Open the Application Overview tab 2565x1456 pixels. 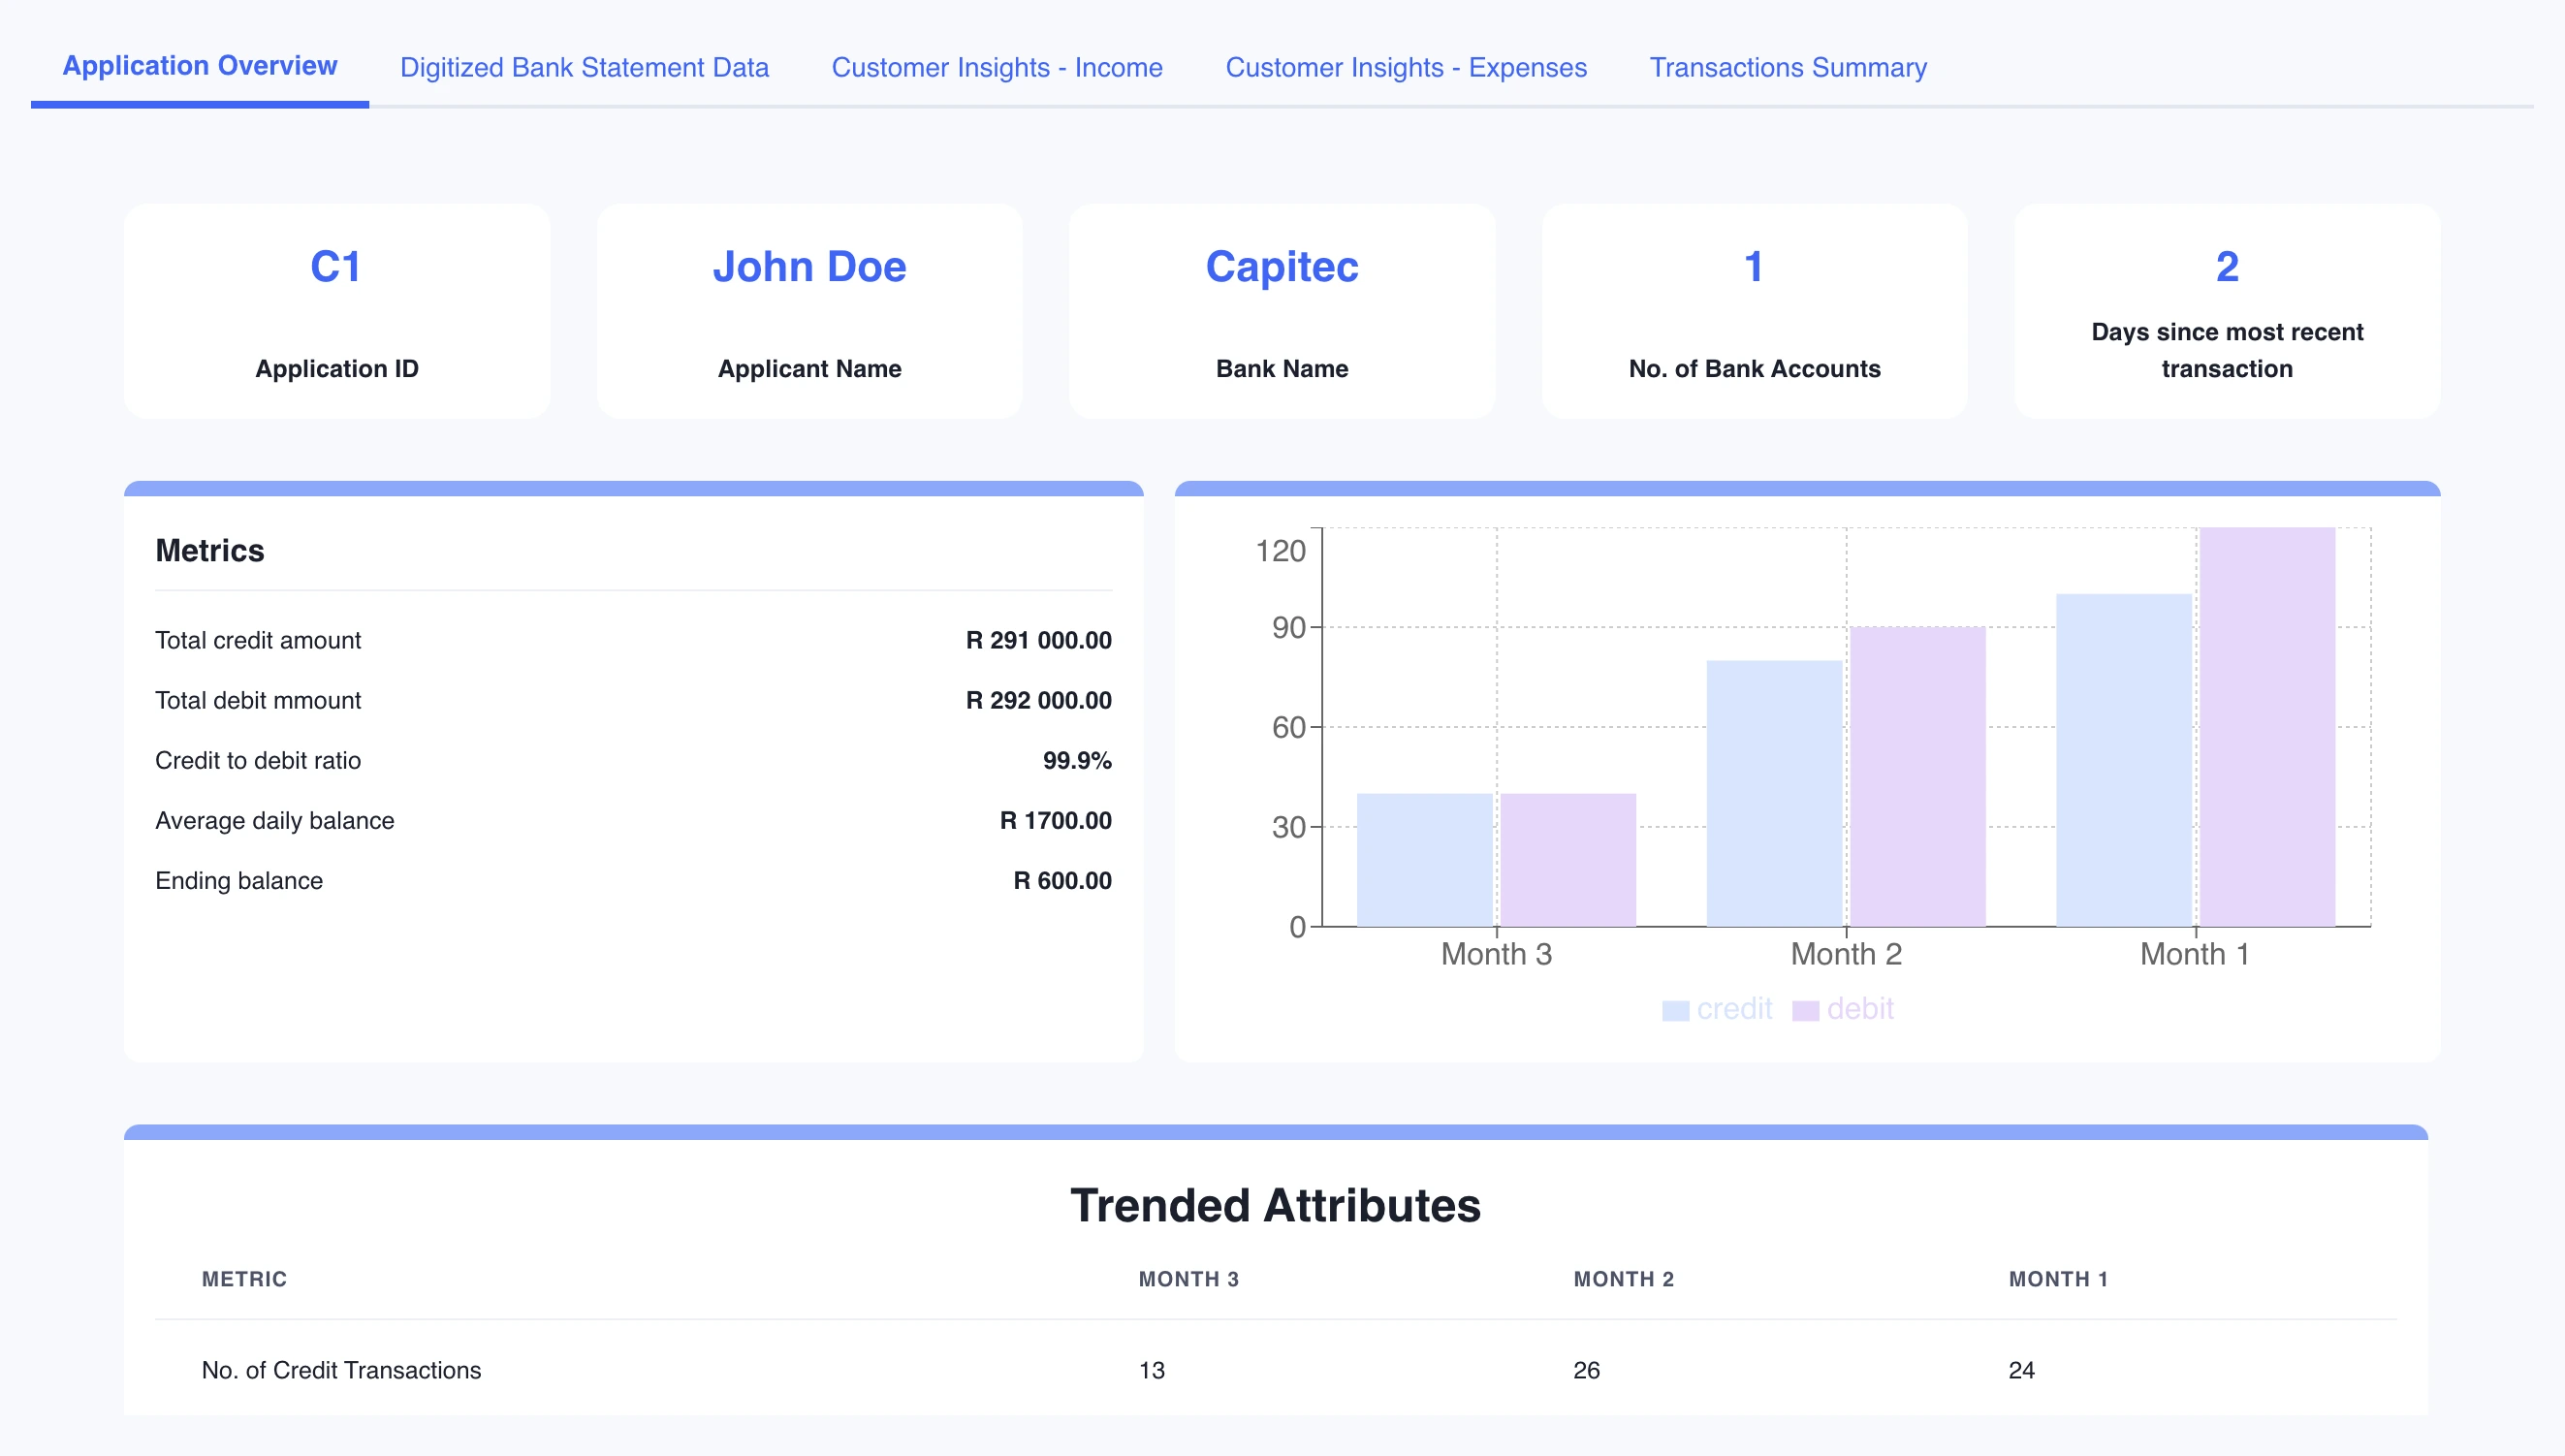[200, 66]
